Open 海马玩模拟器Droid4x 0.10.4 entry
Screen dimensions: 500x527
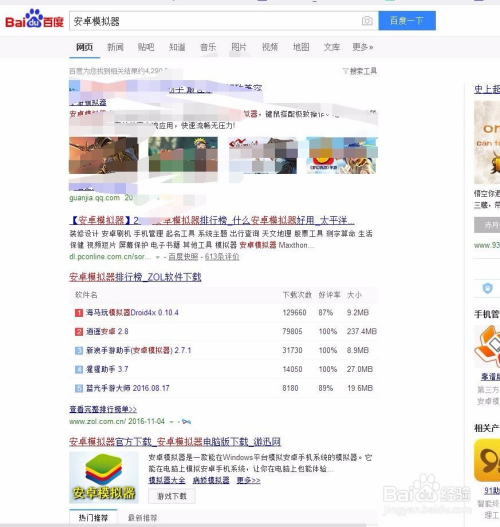pyautogui.click(x=132, y=313)
